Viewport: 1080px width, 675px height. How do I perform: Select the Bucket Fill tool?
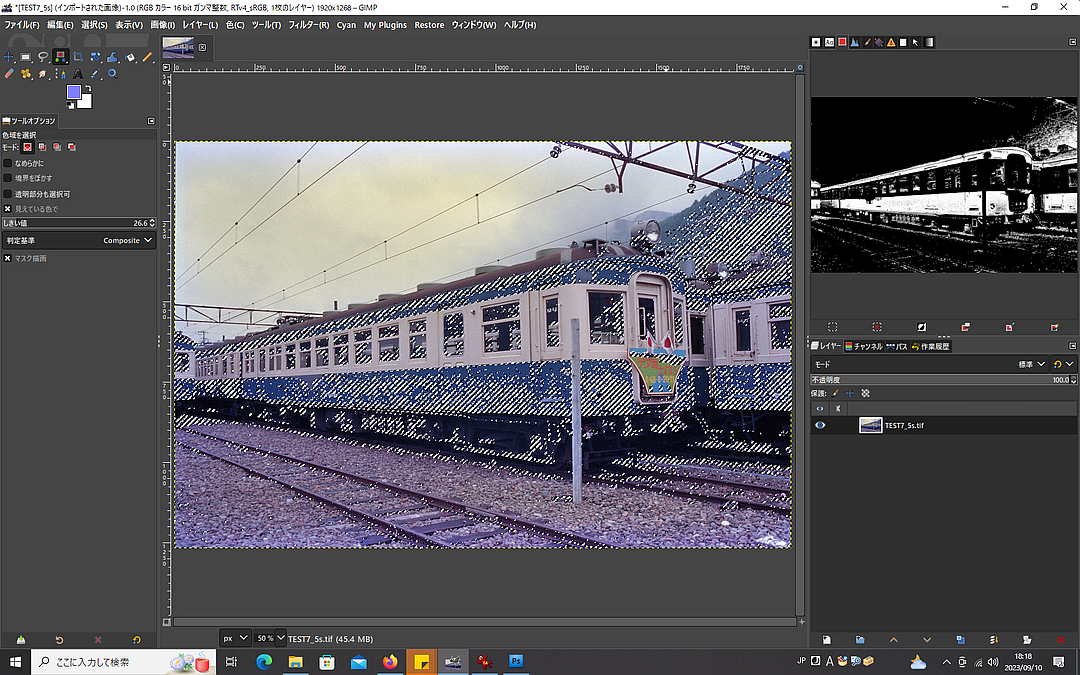(x=130, y=57)
